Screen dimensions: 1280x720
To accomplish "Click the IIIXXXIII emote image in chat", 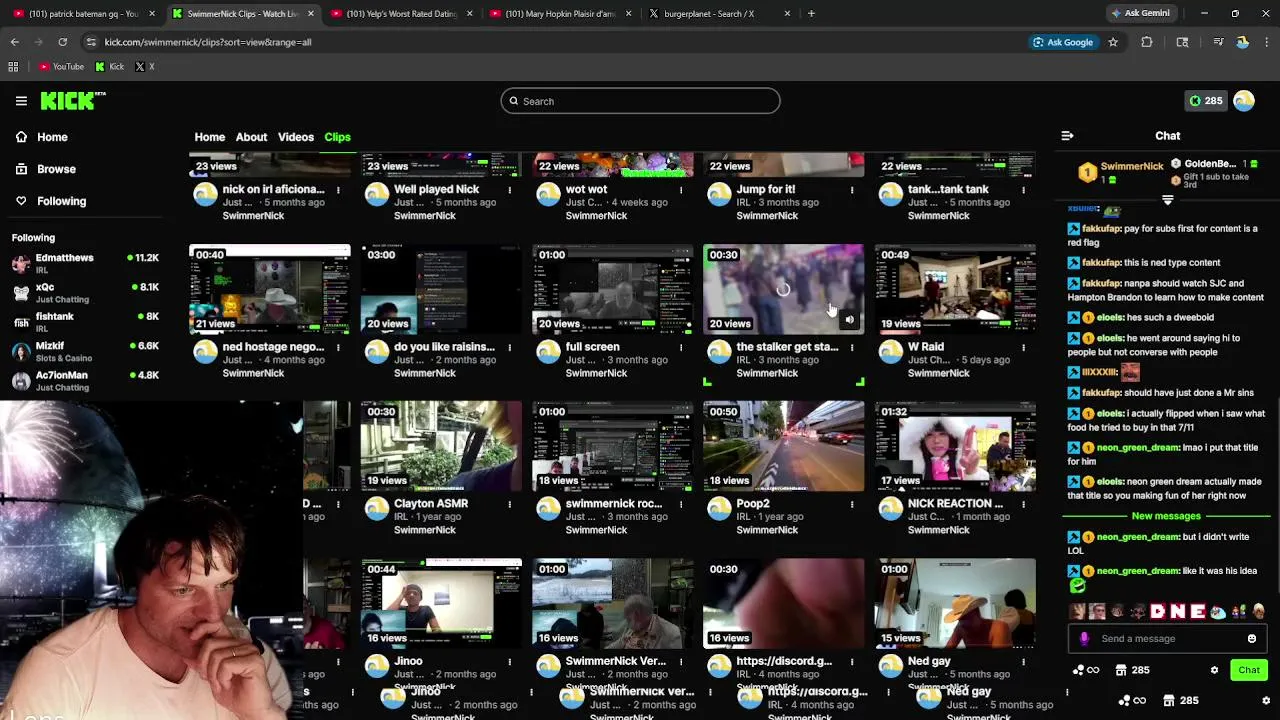I will click(x=1130, y=372).
